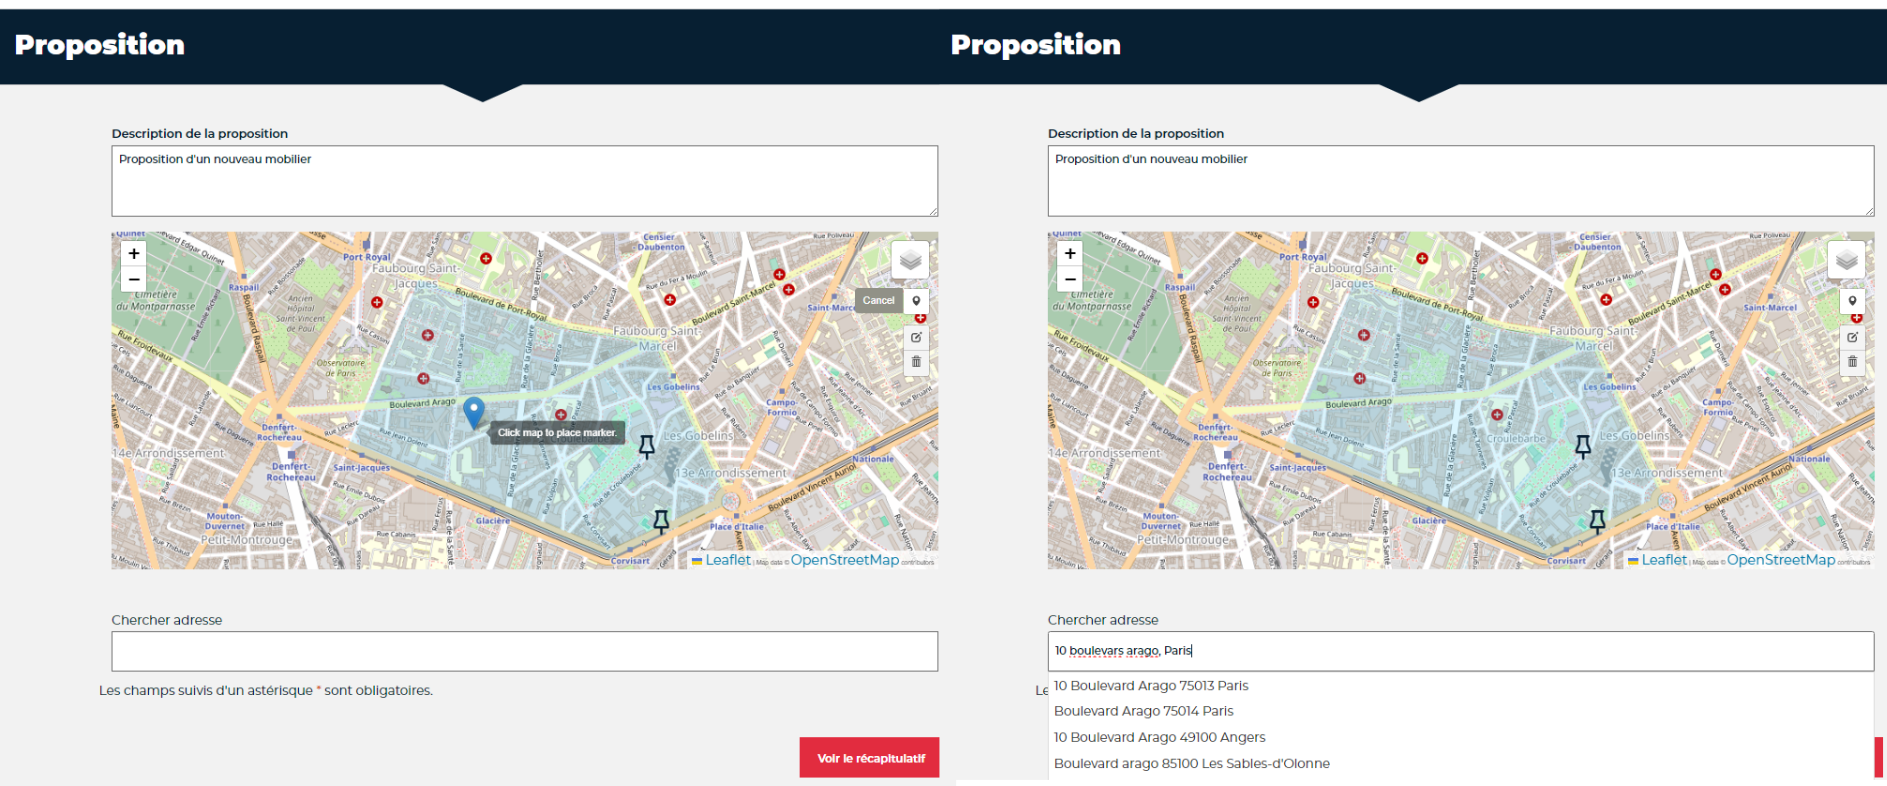1887x786 pixels.
Task: Select draw marker tool on right map
Action: [x=1852, y=301]
